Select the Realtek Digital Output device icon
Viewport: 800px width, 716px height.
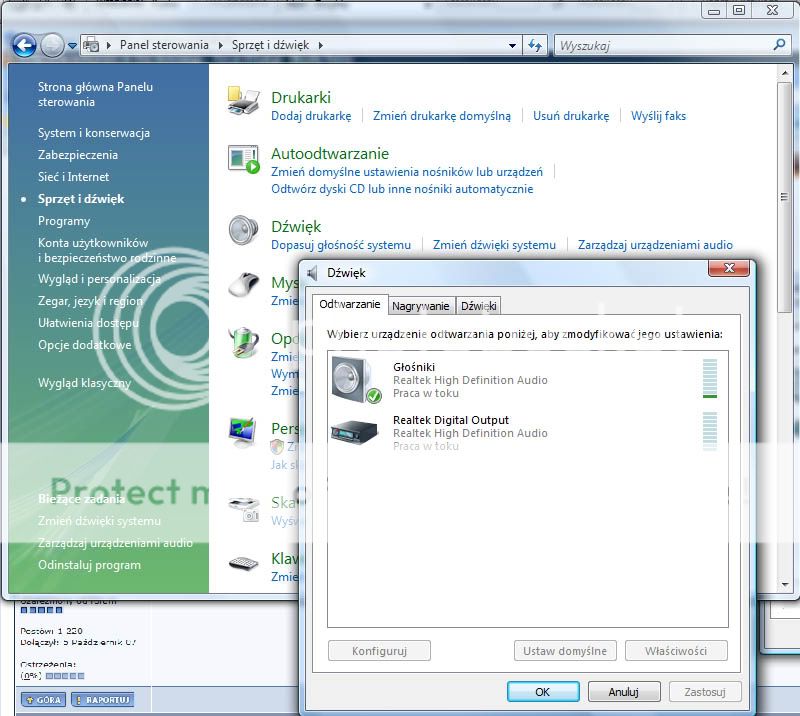(x=356, y=432)
